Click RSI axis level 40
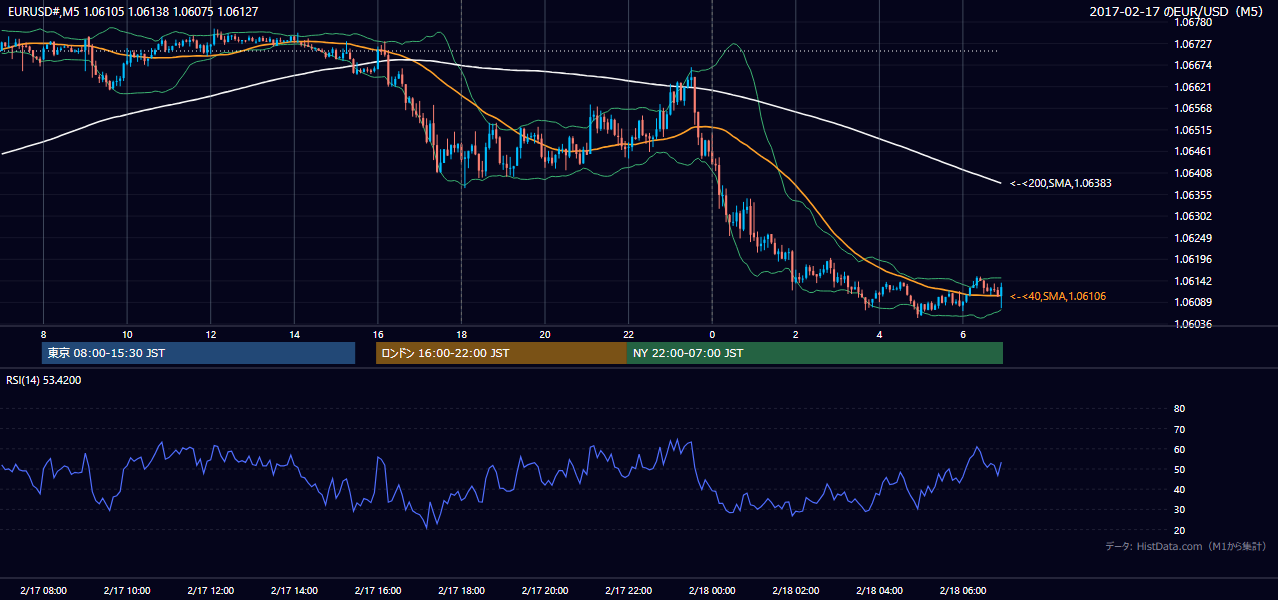Image resolution: width=1278 pixels, height=600 pixels. pos(1179,489)
